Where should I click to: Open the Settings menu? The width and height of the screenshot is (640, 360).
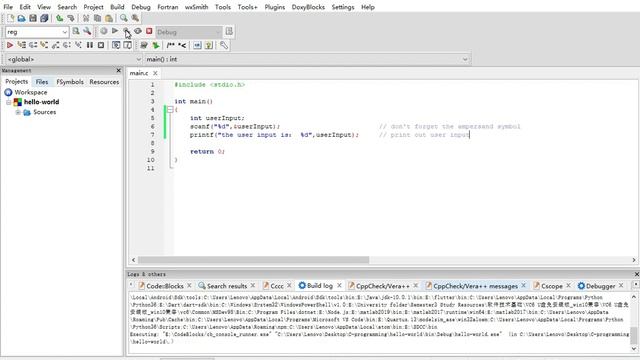pyautogui.click(x=343, y=7)
